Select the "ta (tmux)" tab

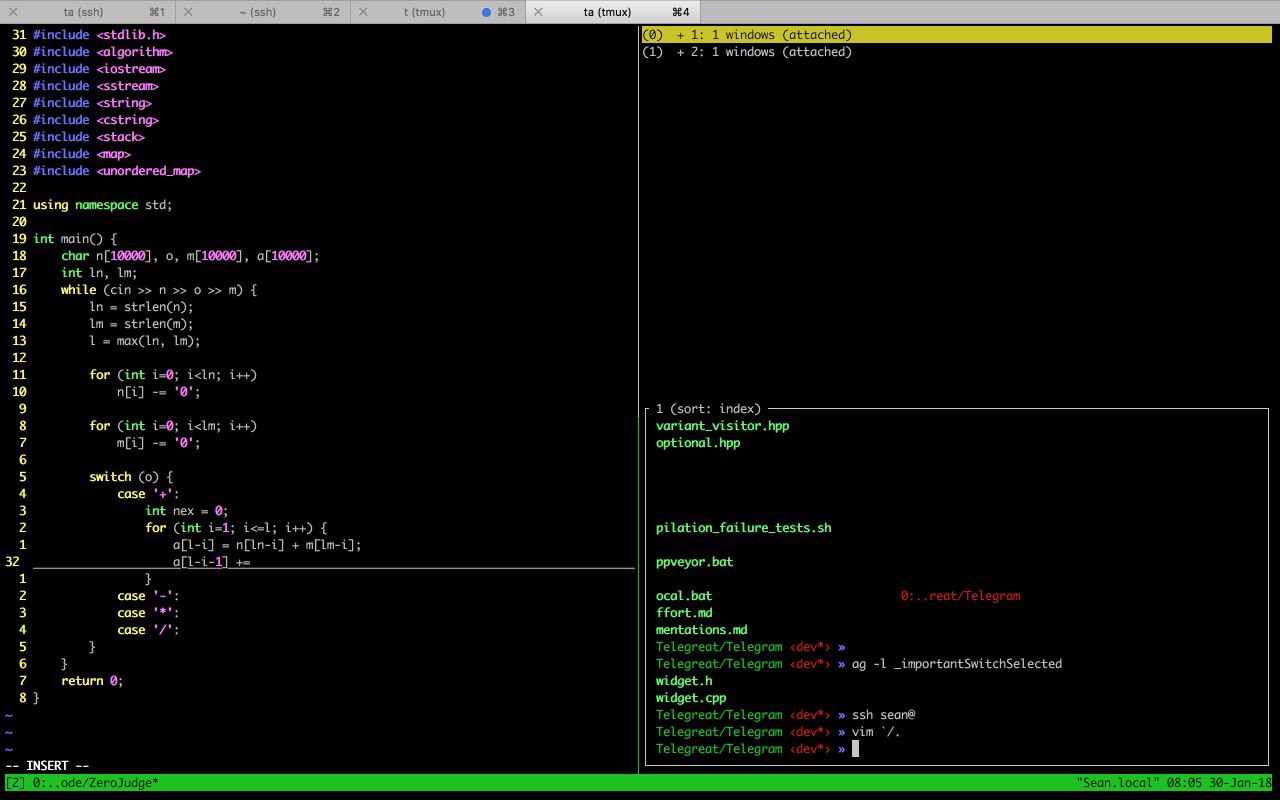pos(613,12)
